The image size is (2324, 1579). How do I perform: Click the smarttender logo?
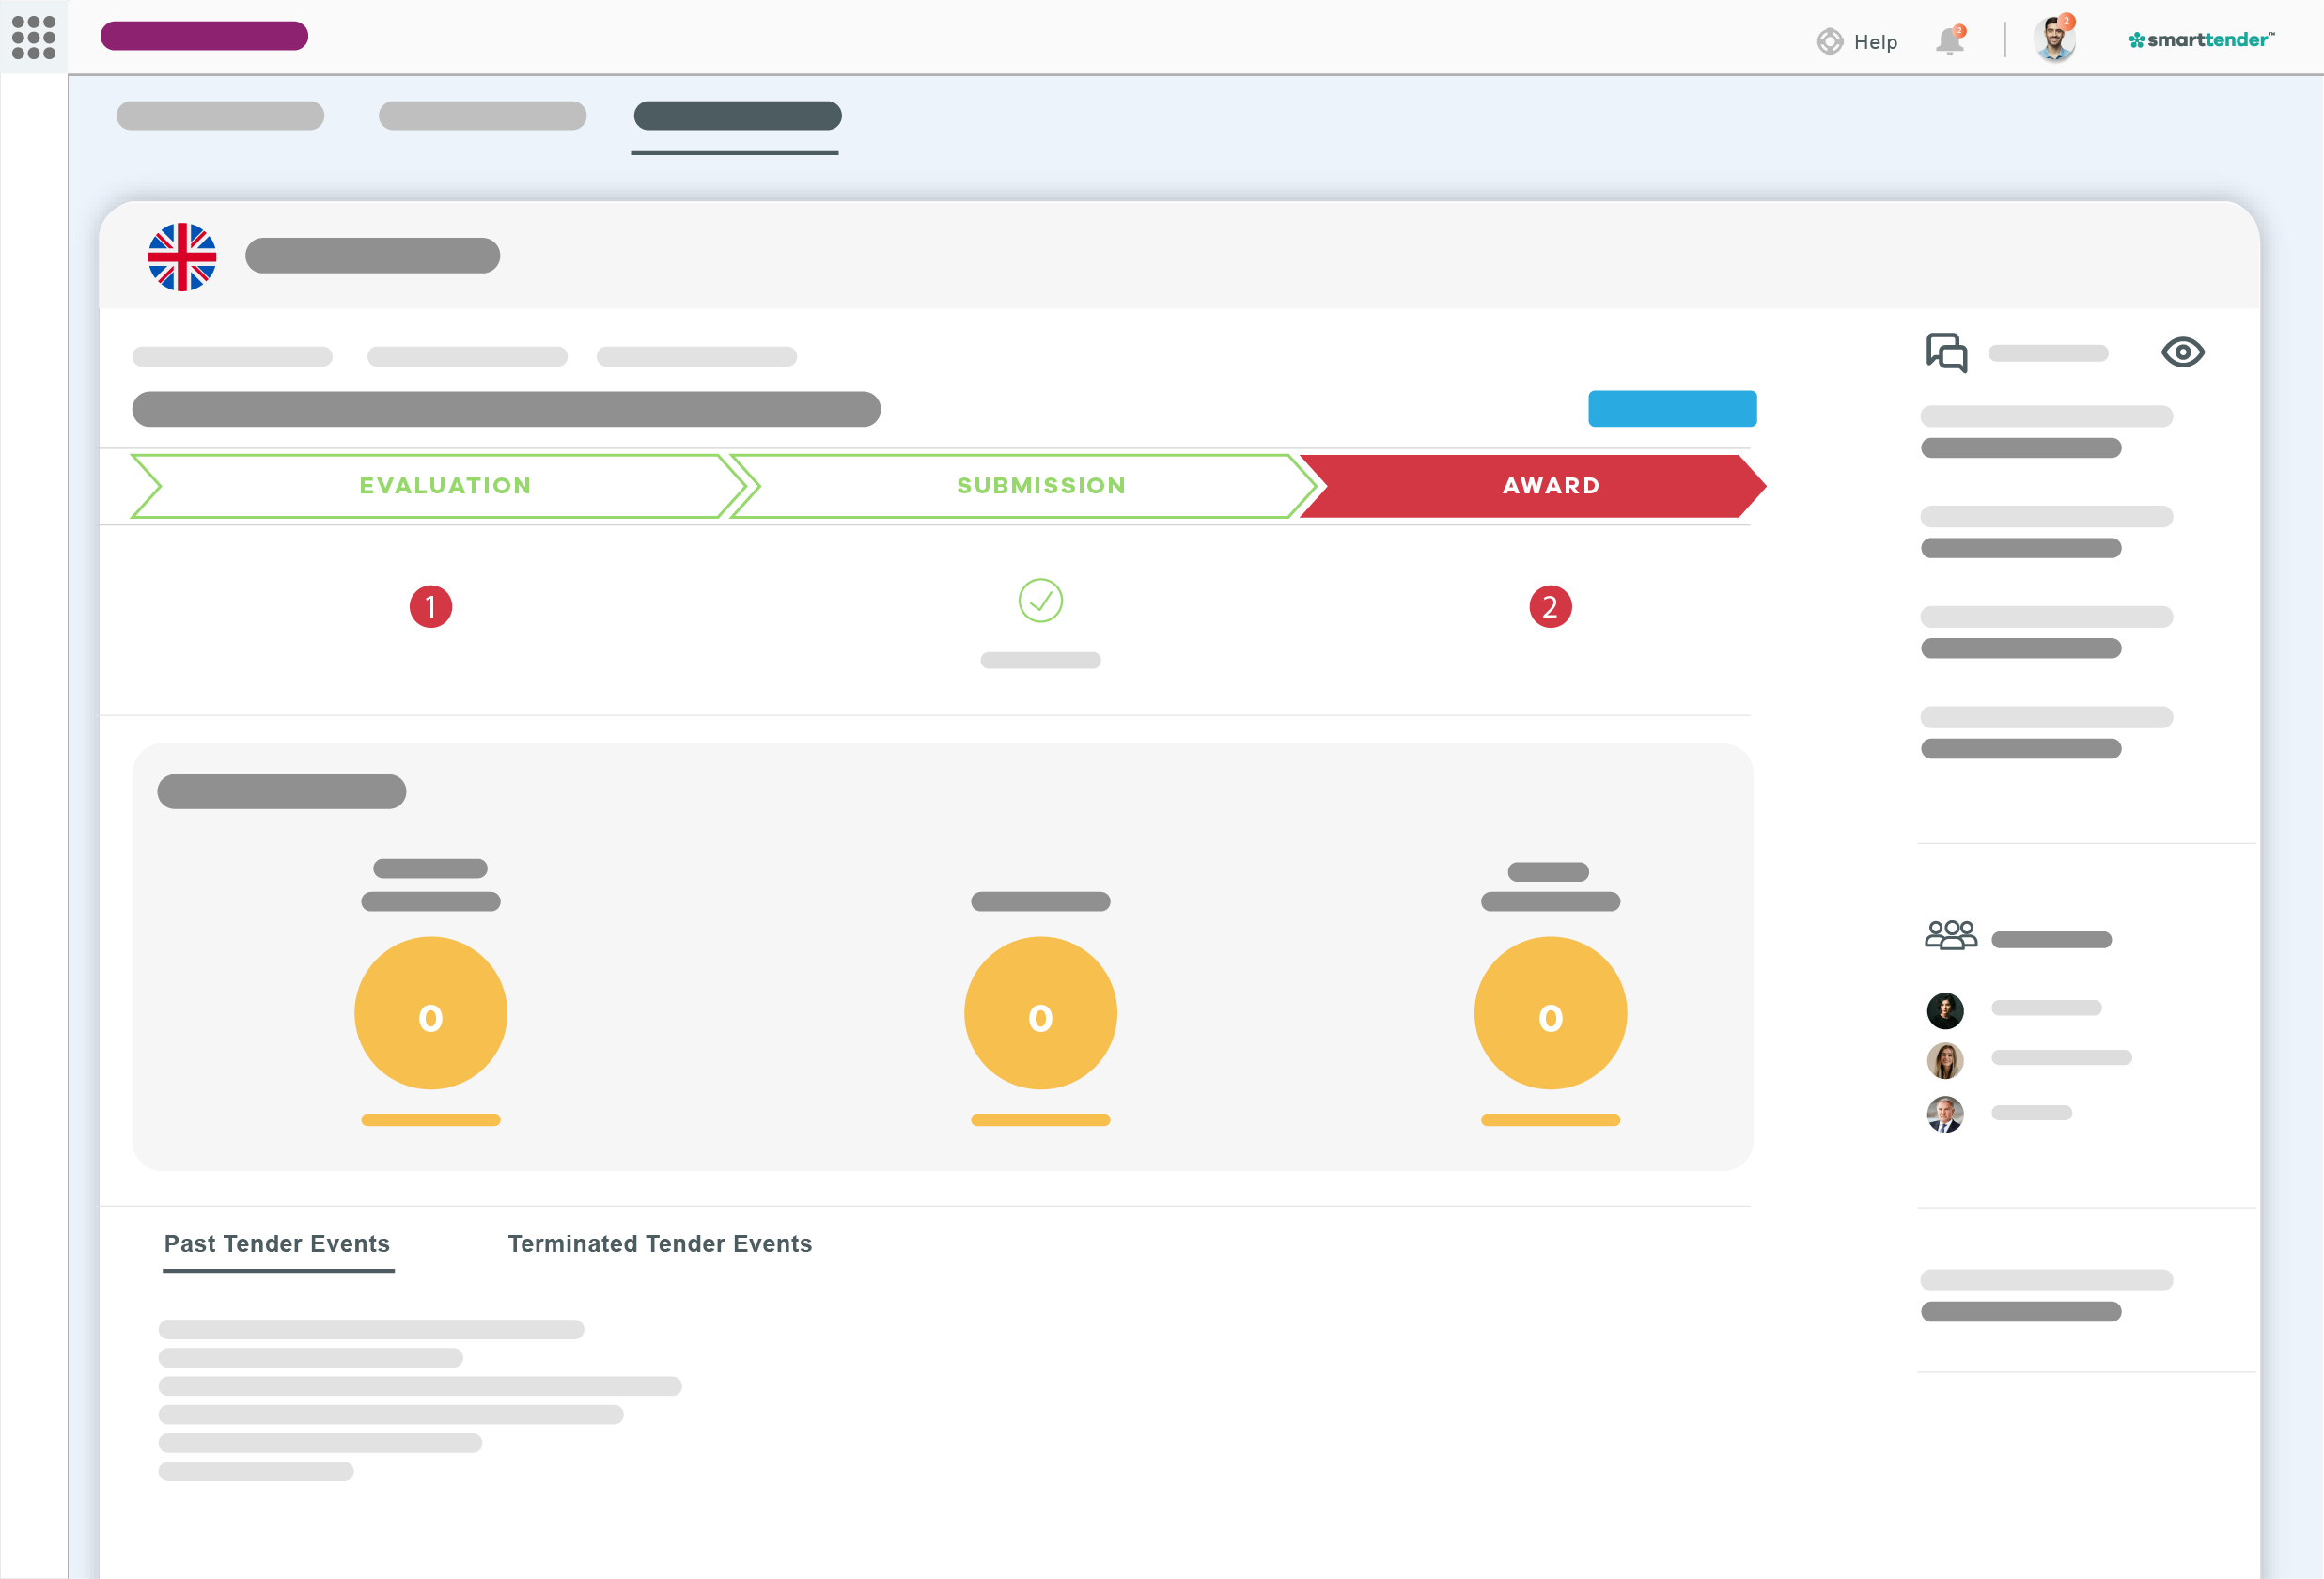pos(2201,40)
